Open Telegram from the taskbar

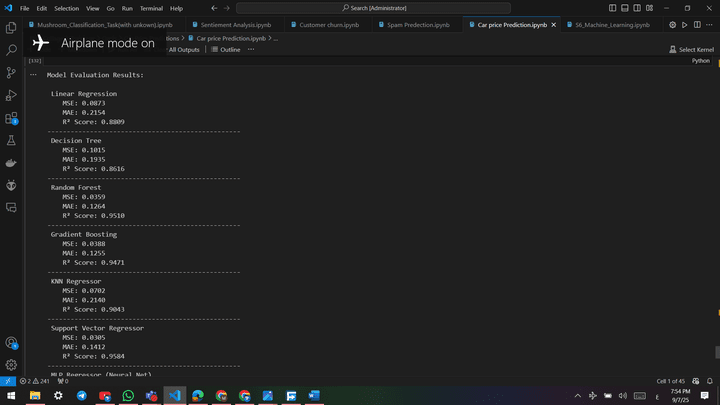[x=82, y=395]
